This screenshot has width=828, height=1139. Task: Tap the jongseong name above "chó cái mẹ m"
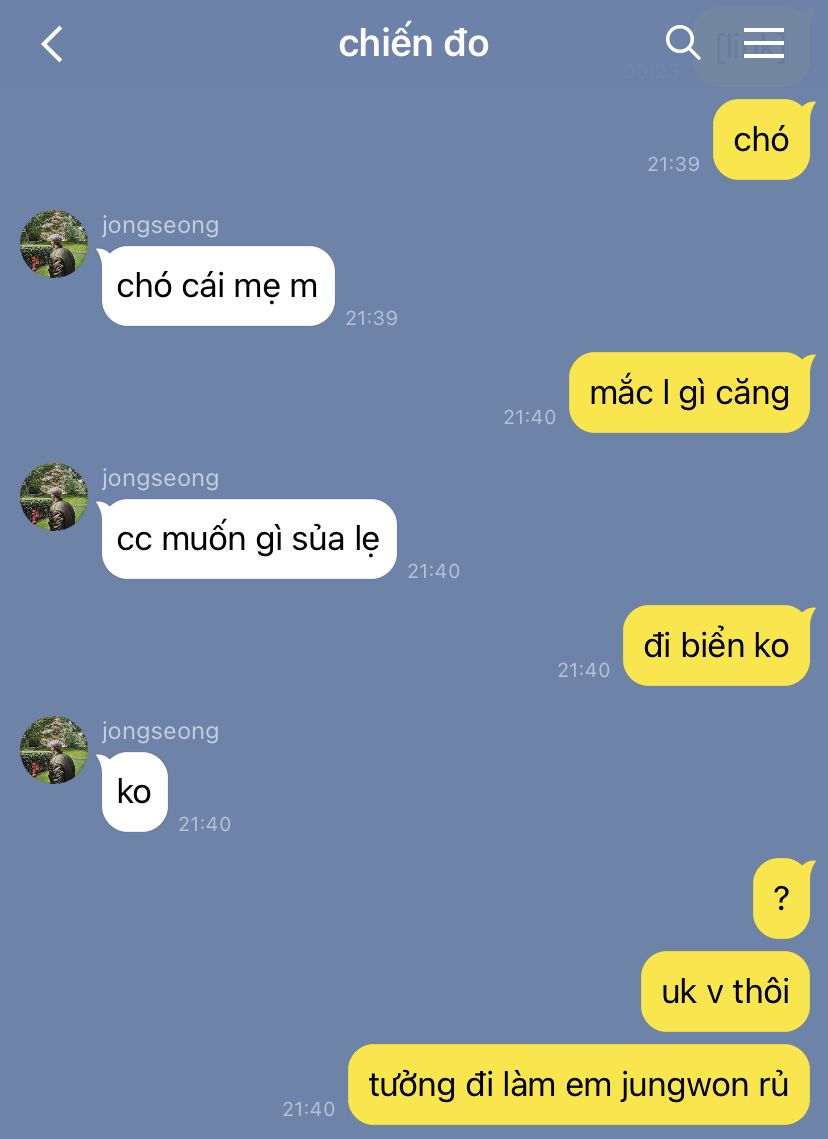(x=161, y=225)
